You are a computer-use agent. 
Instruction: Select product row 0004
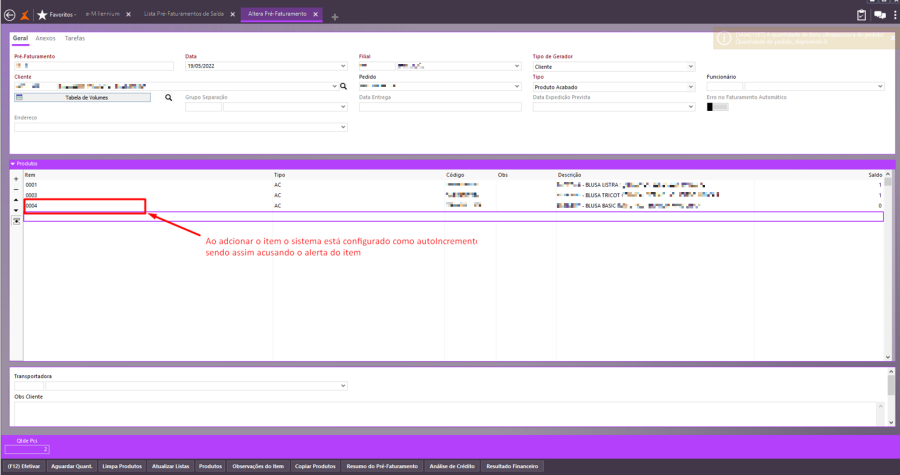coord(453,206)
